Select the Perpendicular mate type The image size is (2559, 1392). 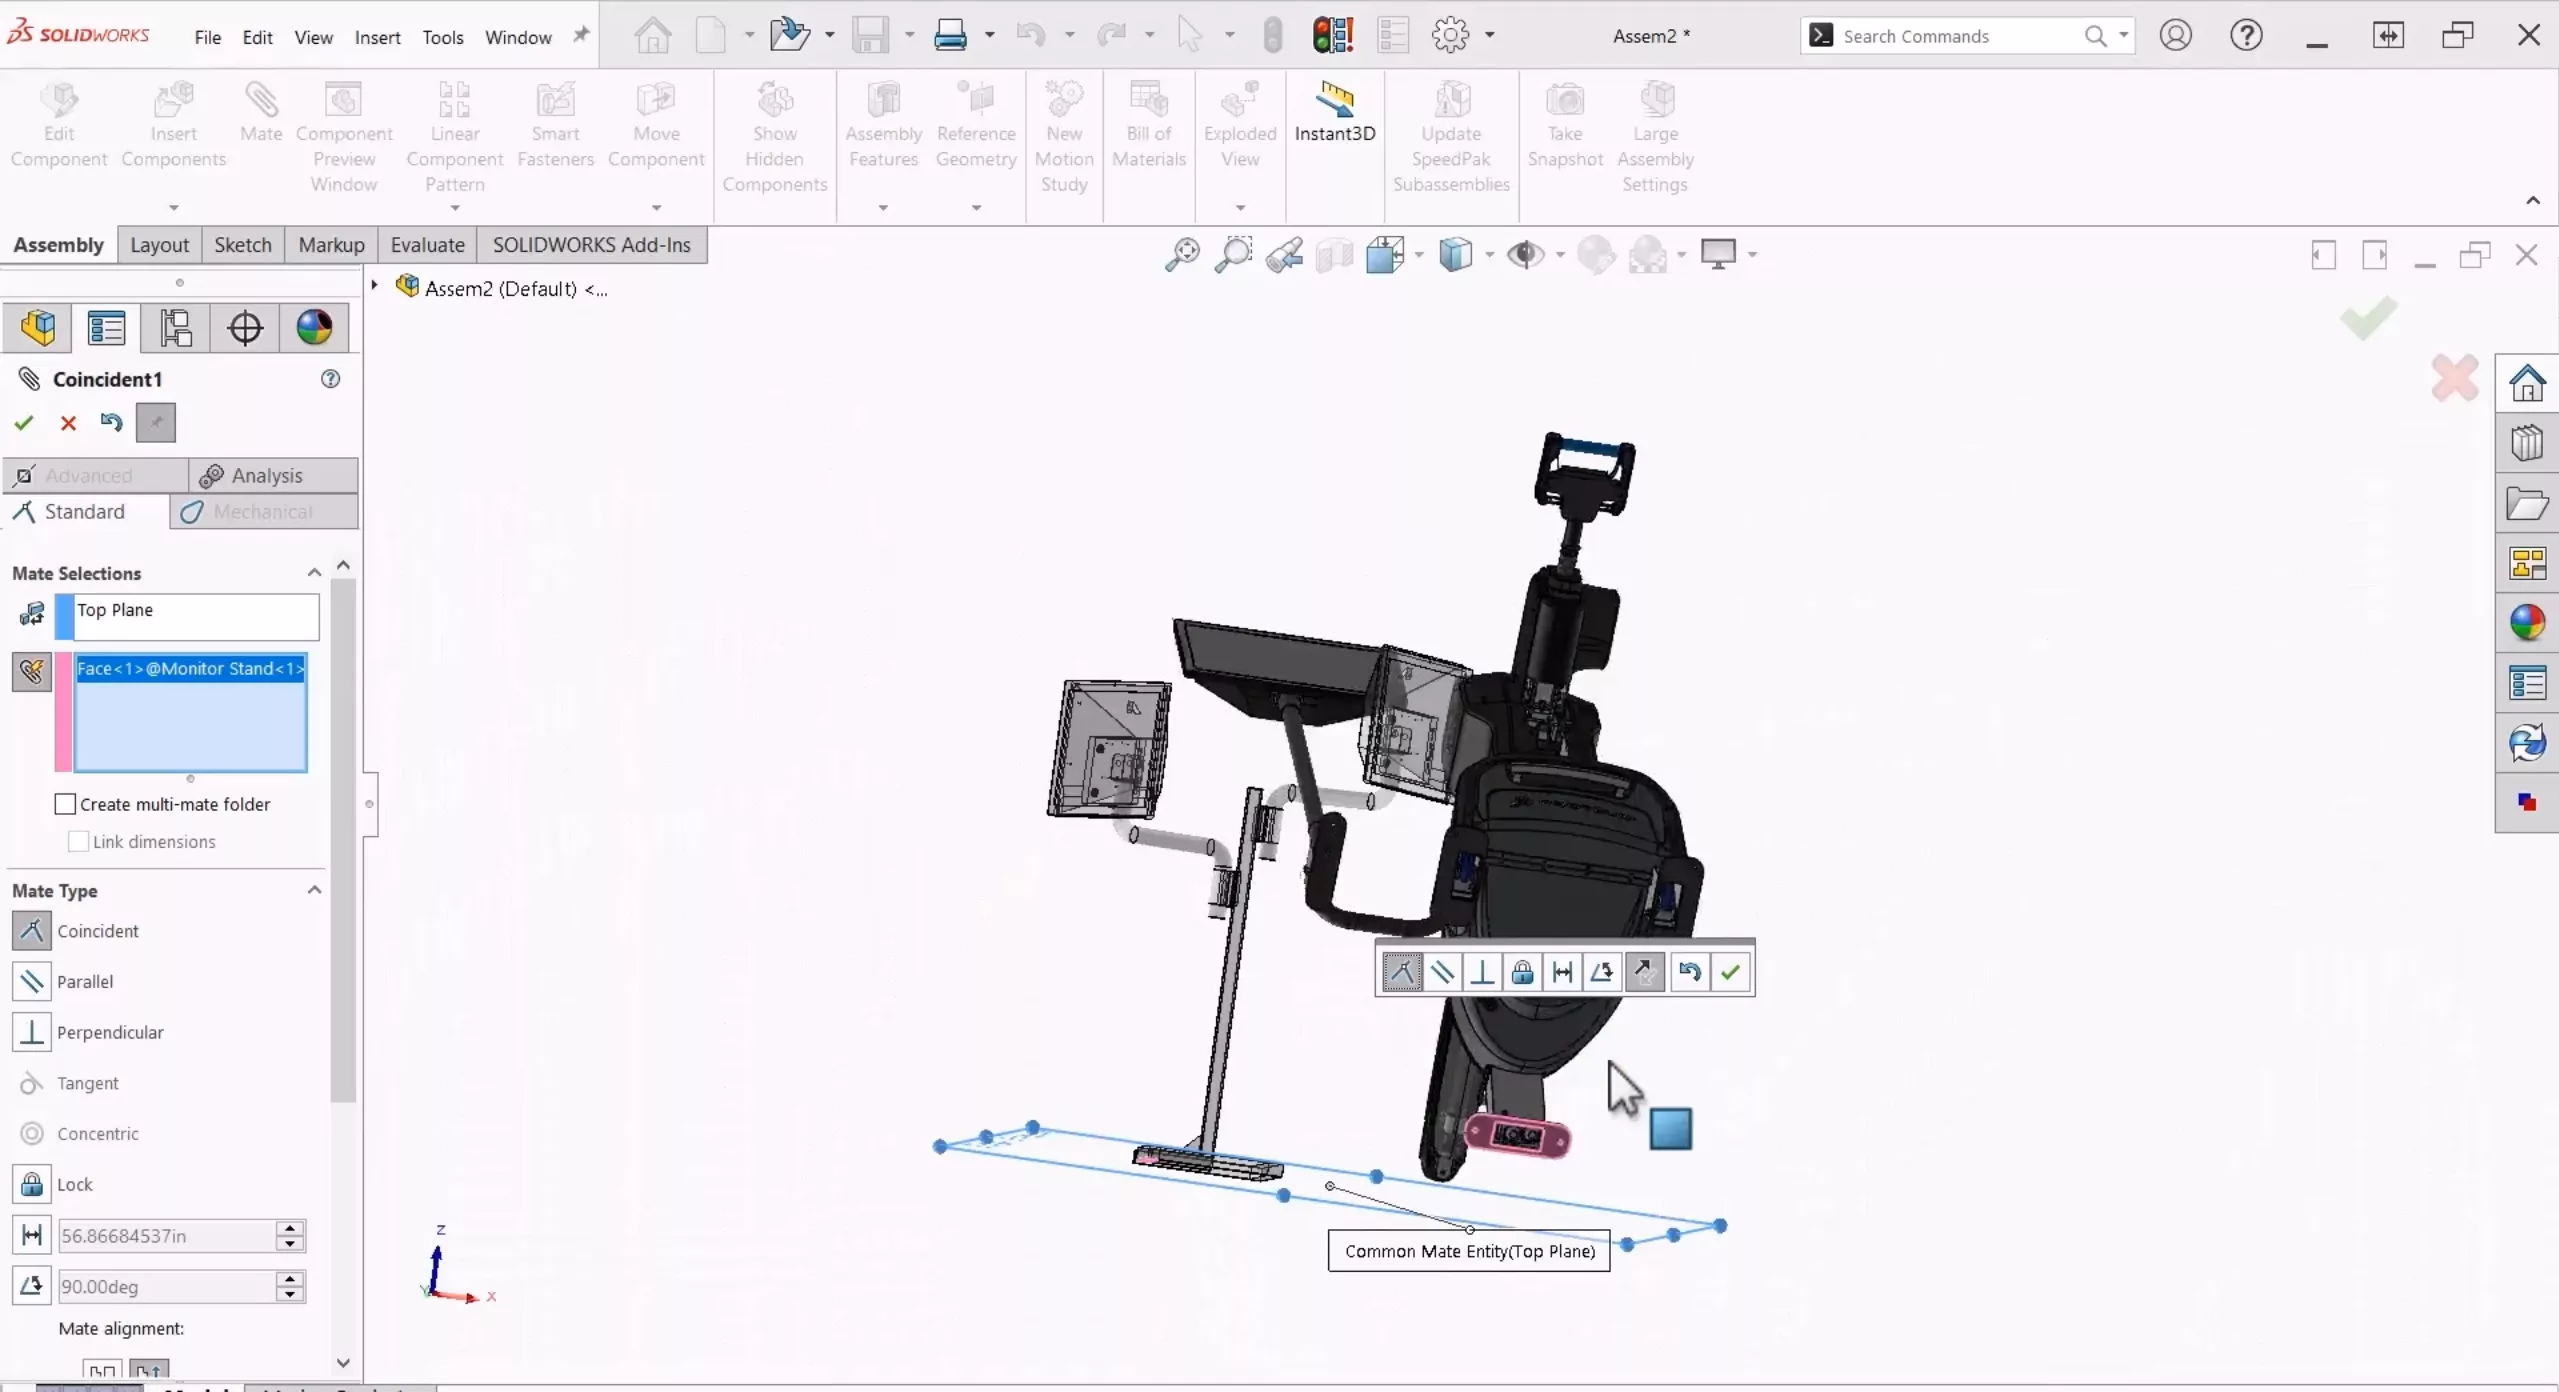[x=110, y=1032]
